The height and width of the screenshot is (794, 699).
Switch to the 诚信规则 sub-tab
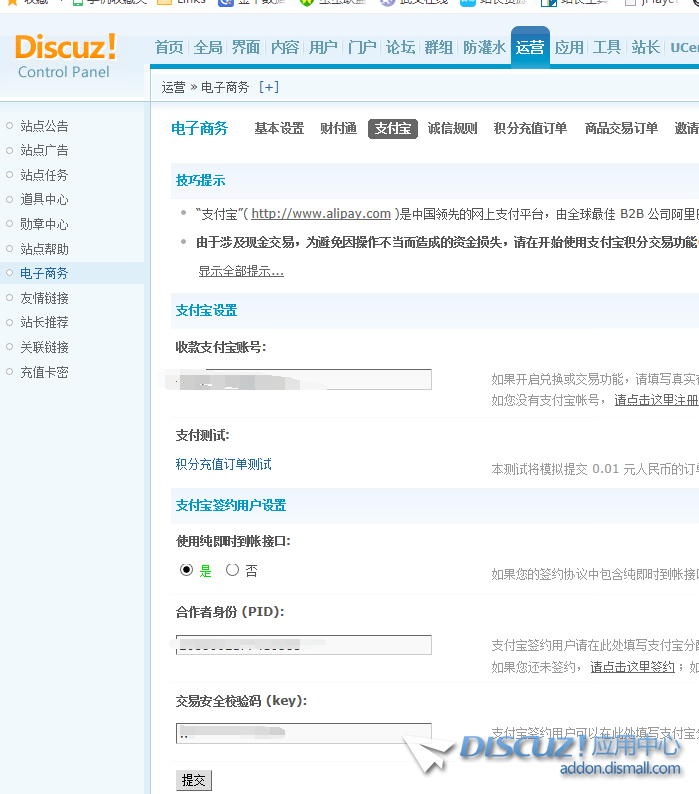coord(452,129)
